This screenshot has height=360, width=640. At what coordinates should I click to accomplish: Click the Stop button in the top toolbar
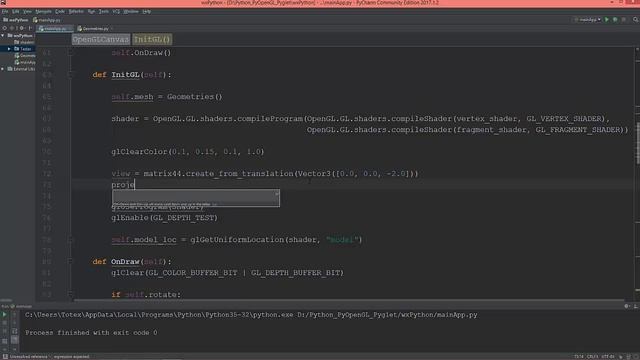tap(624, 20)
